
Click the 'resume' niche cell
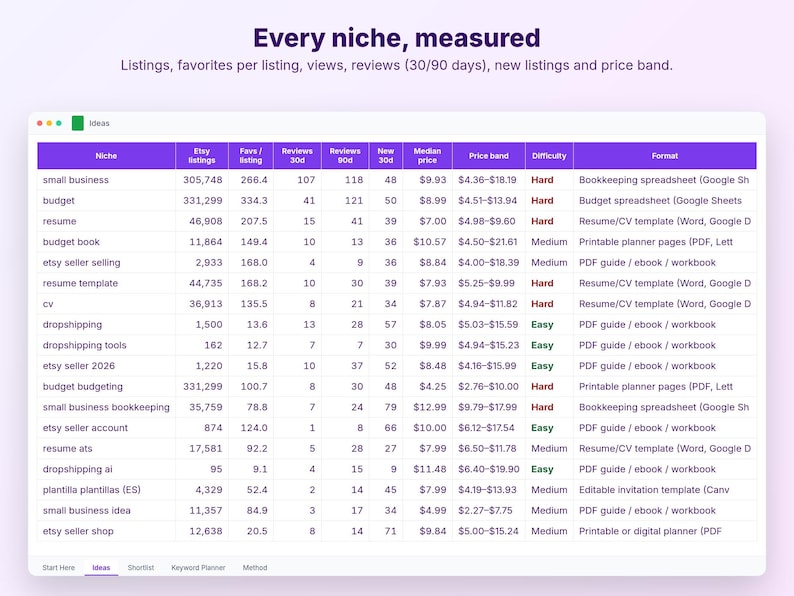click(x=106, y=221)
